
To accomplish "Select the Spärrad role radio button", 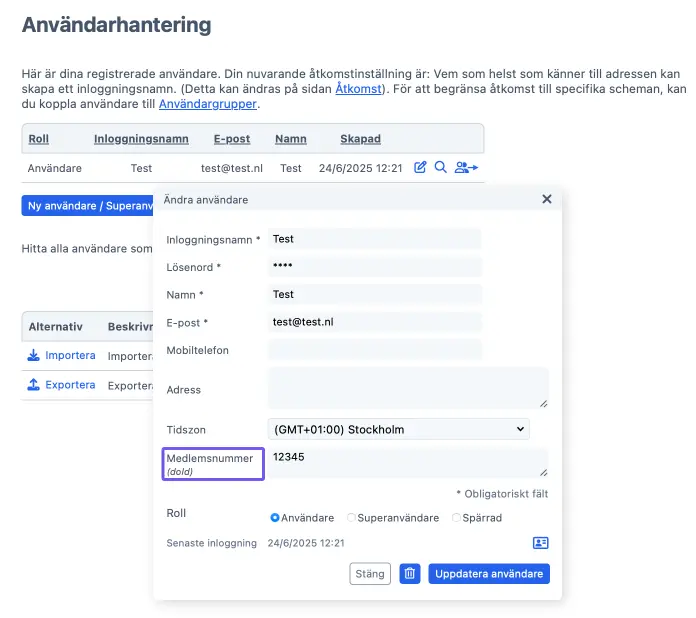I will click(456, 518).
